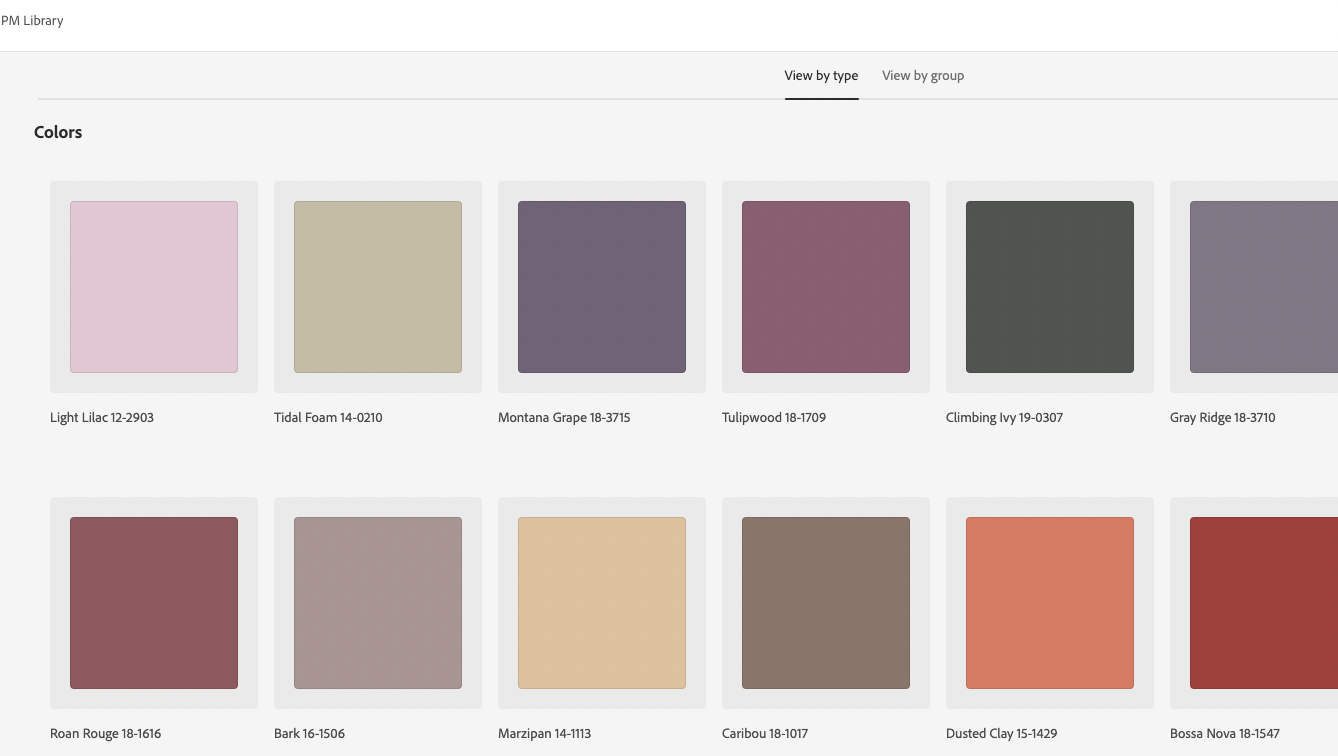Select the Bark 16-1506 color swatch
Screen dimensions: 1338x756
[377, 602]
